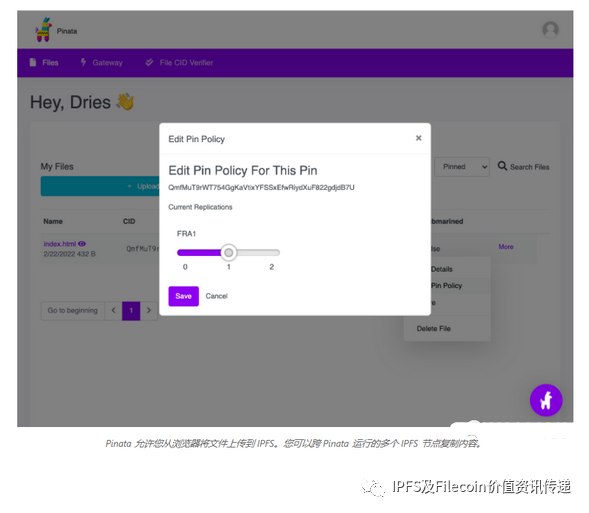589x513 pixels.
Task: Close the Edit Pin Policy dialog
Action: 418,138
